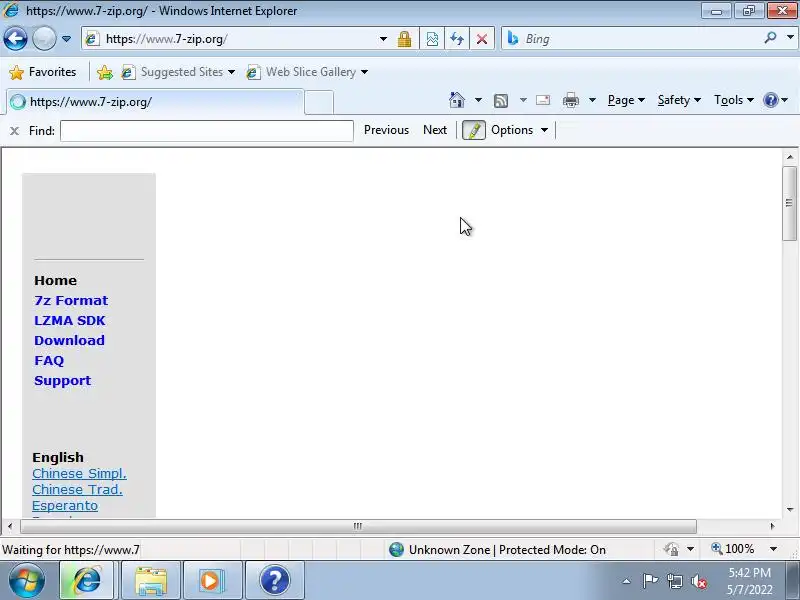
Task: Click the horizontal scrollbar thumb
Action: [x=358, y=526]
